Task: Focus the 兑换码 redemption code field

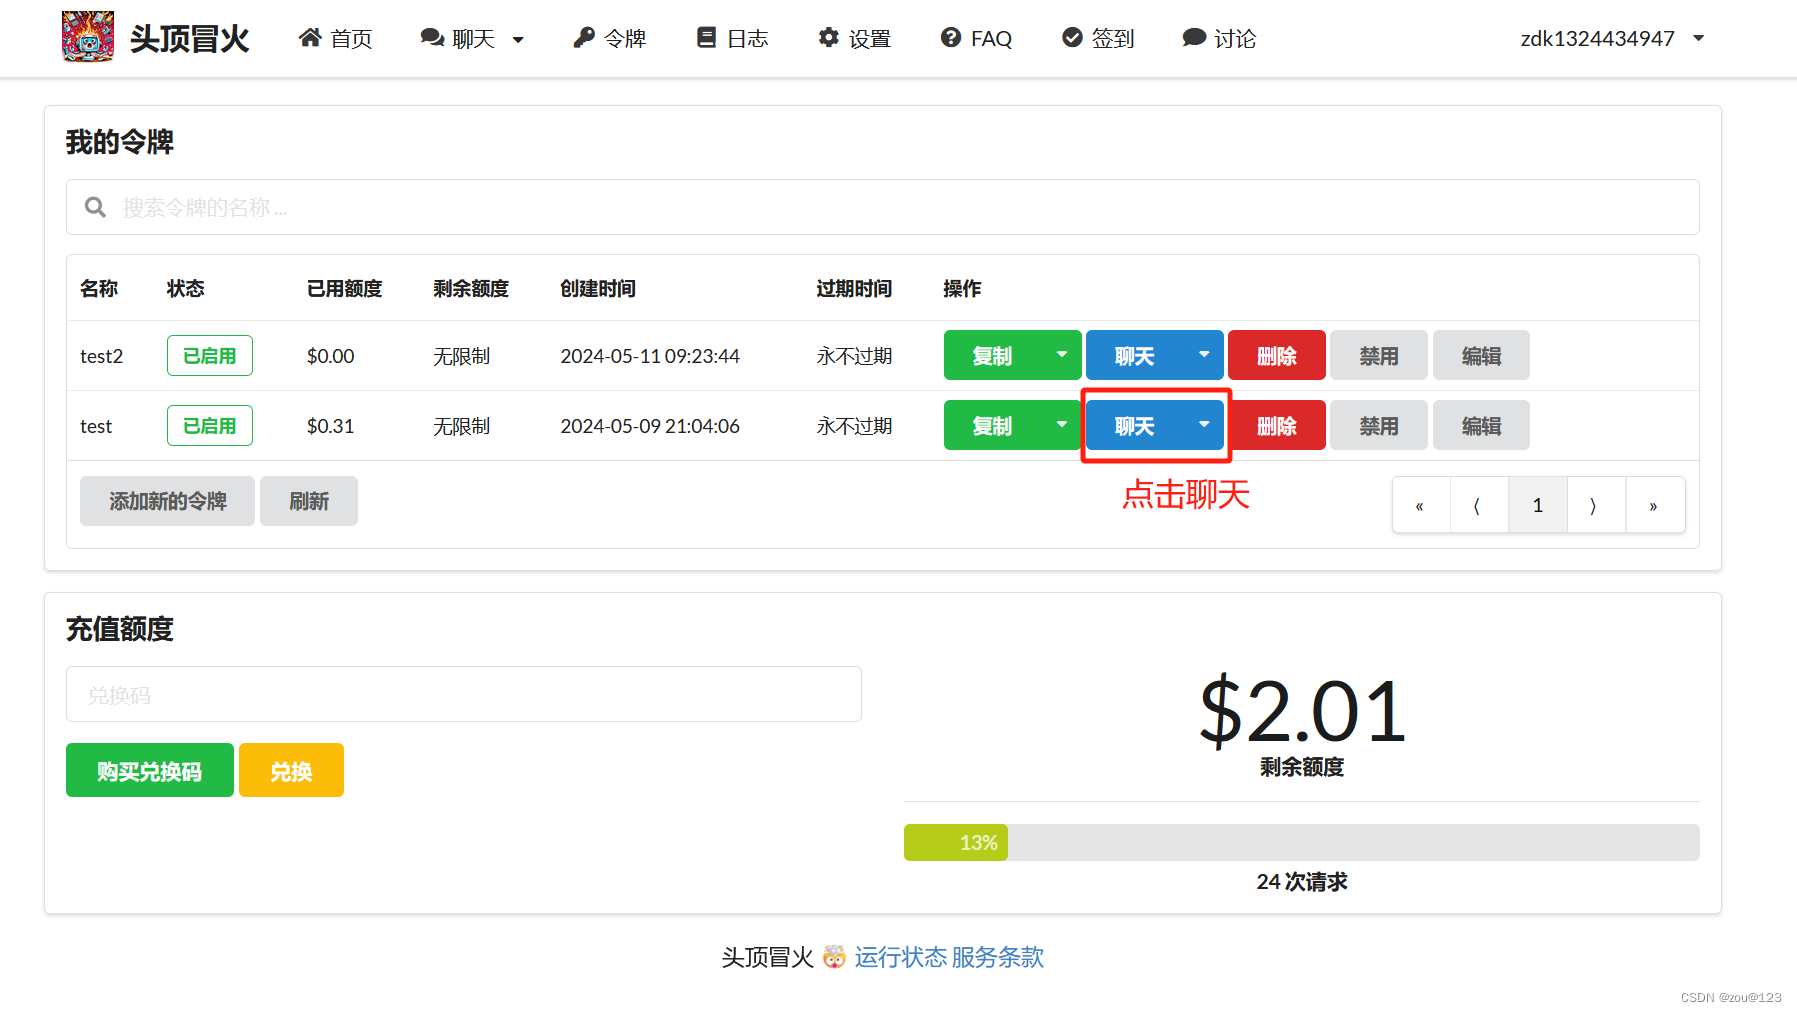Action: pyautogui.click(x=464, y=694)
